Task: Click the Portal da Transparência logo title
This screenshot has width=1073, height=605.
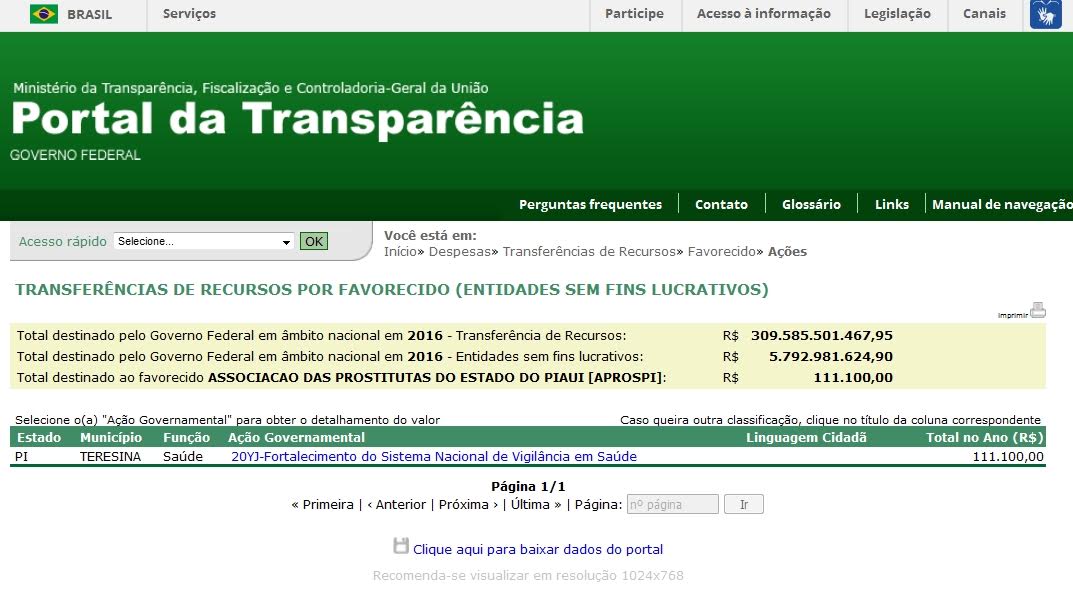Action: [x=297, y=118]
